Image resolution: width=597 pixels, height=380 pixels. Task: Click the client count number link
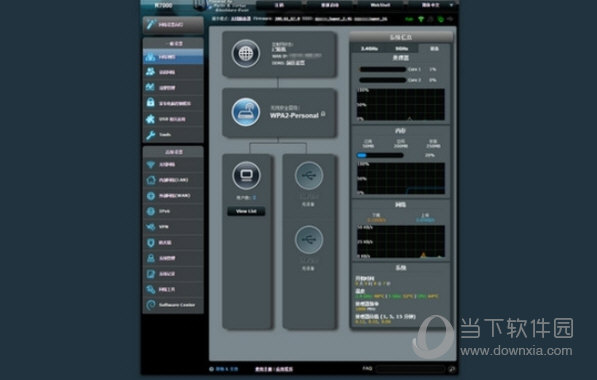pyautogui.click(x=254, y=198)
